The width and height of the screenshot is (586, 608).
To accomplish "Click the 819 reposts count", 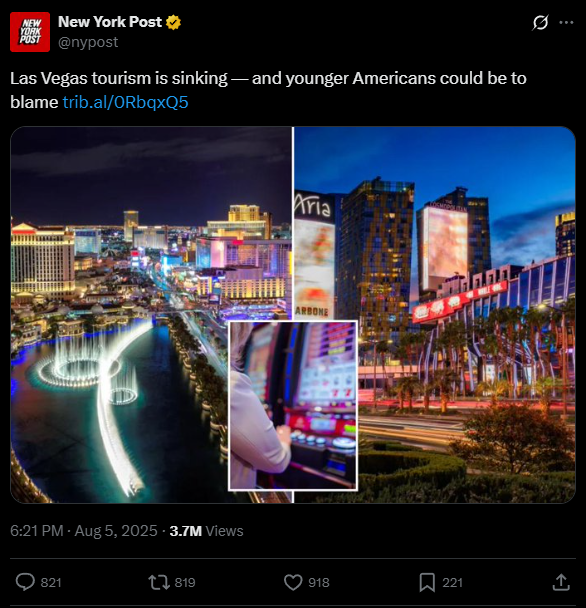I will click(x=185, y=582).
